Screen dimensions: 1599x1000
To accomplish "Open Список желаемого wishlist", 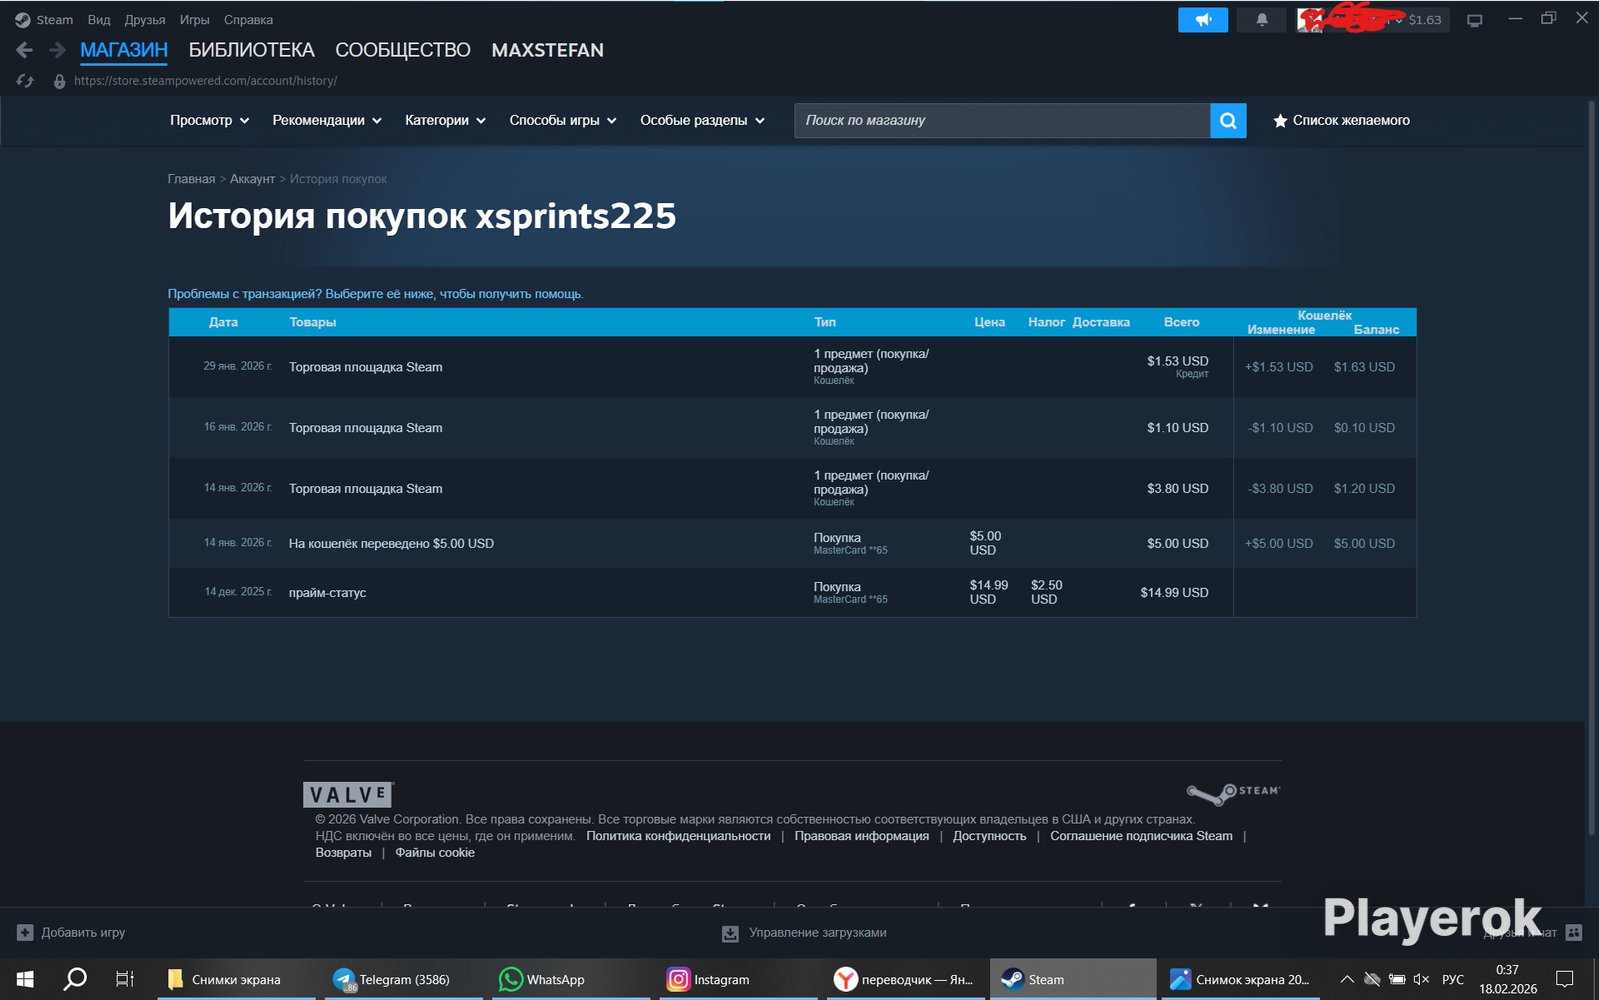I will pos(1341,121).
